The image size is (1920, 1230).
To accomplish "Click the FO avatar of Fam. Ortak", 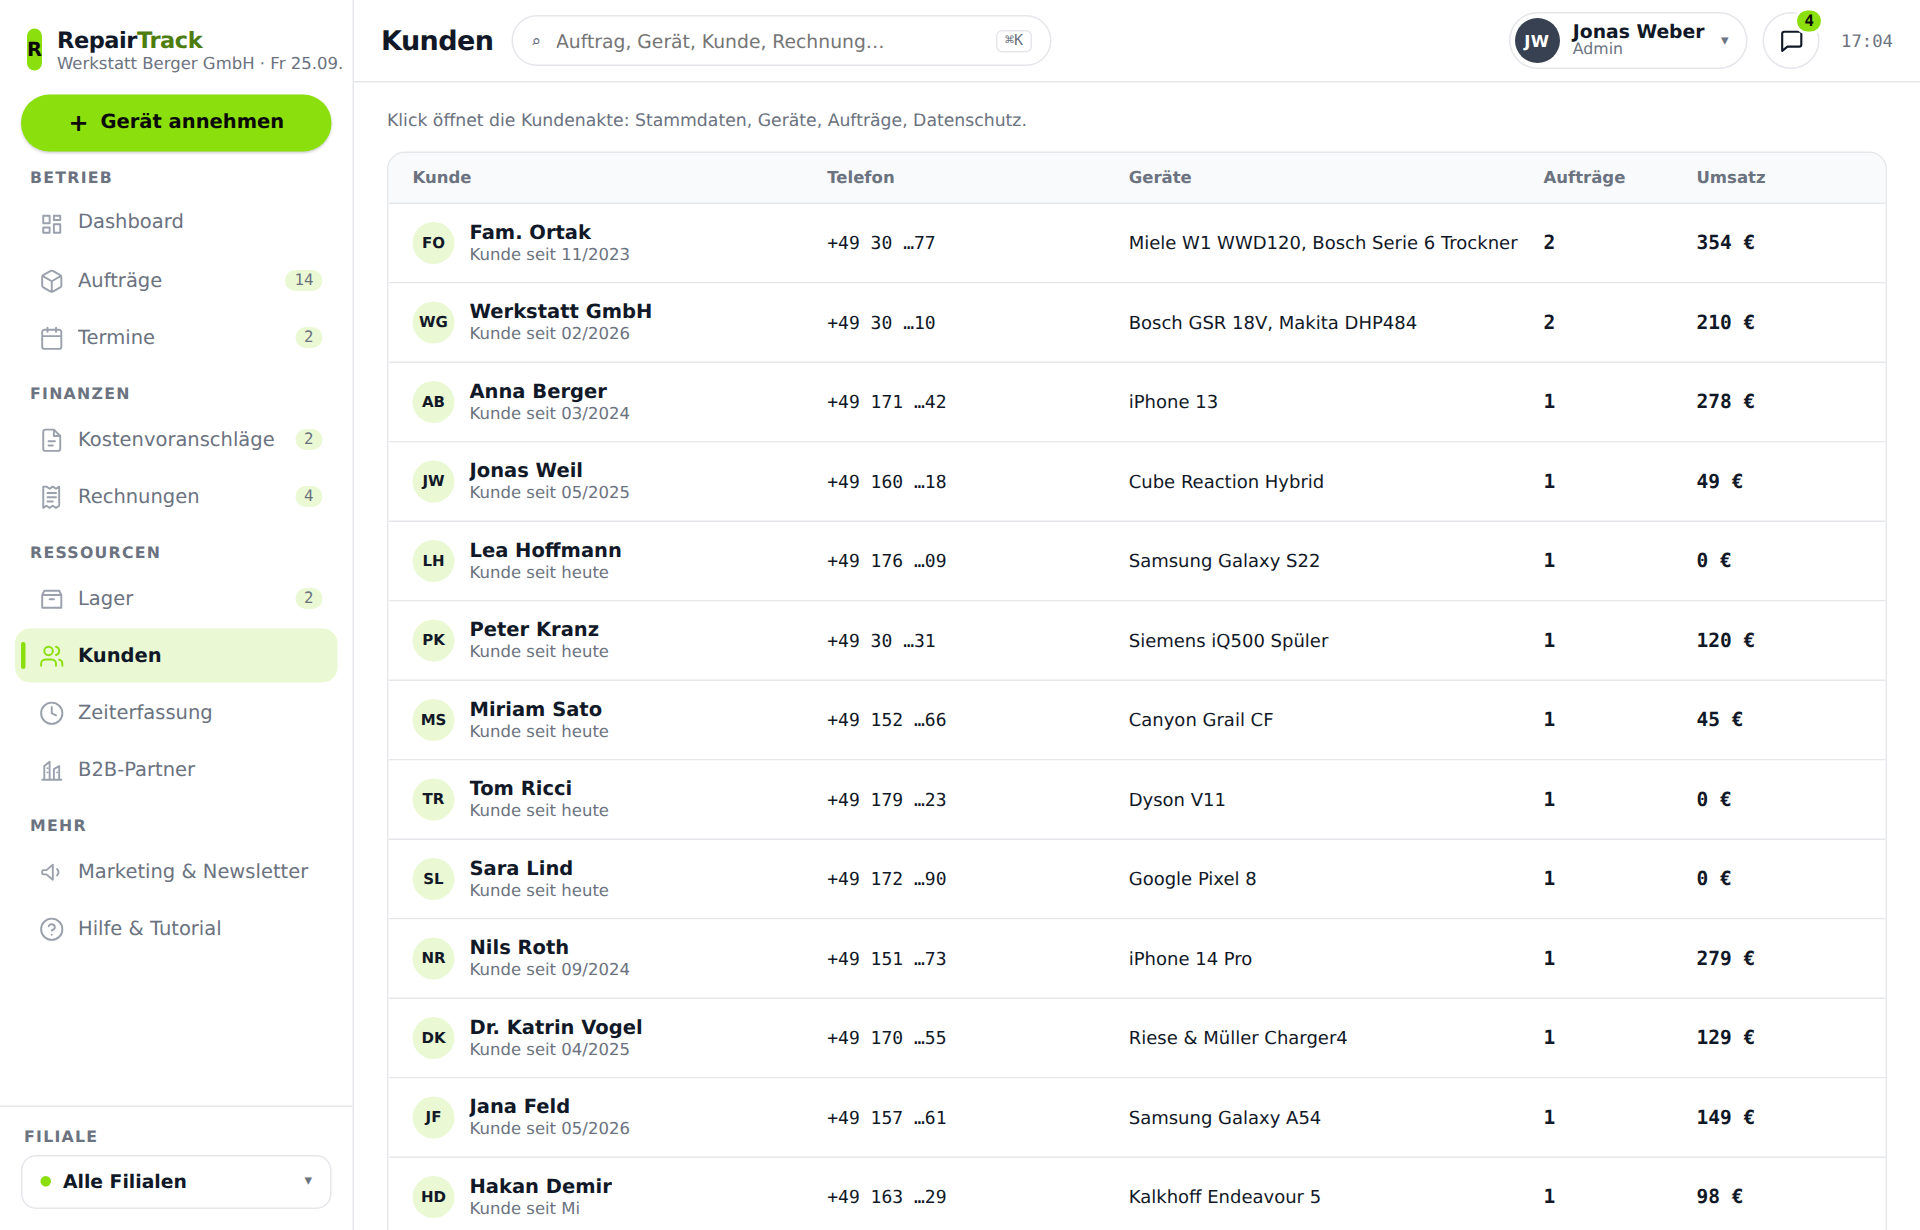I will pyautogui.click(x=433, y=243).
